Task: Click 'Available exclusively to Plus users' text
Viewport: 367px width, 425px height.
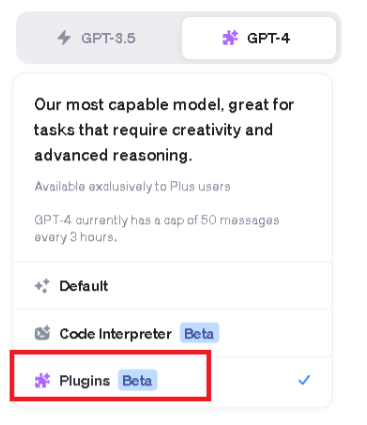Action: pyautogui.click(x=132, y=186)
